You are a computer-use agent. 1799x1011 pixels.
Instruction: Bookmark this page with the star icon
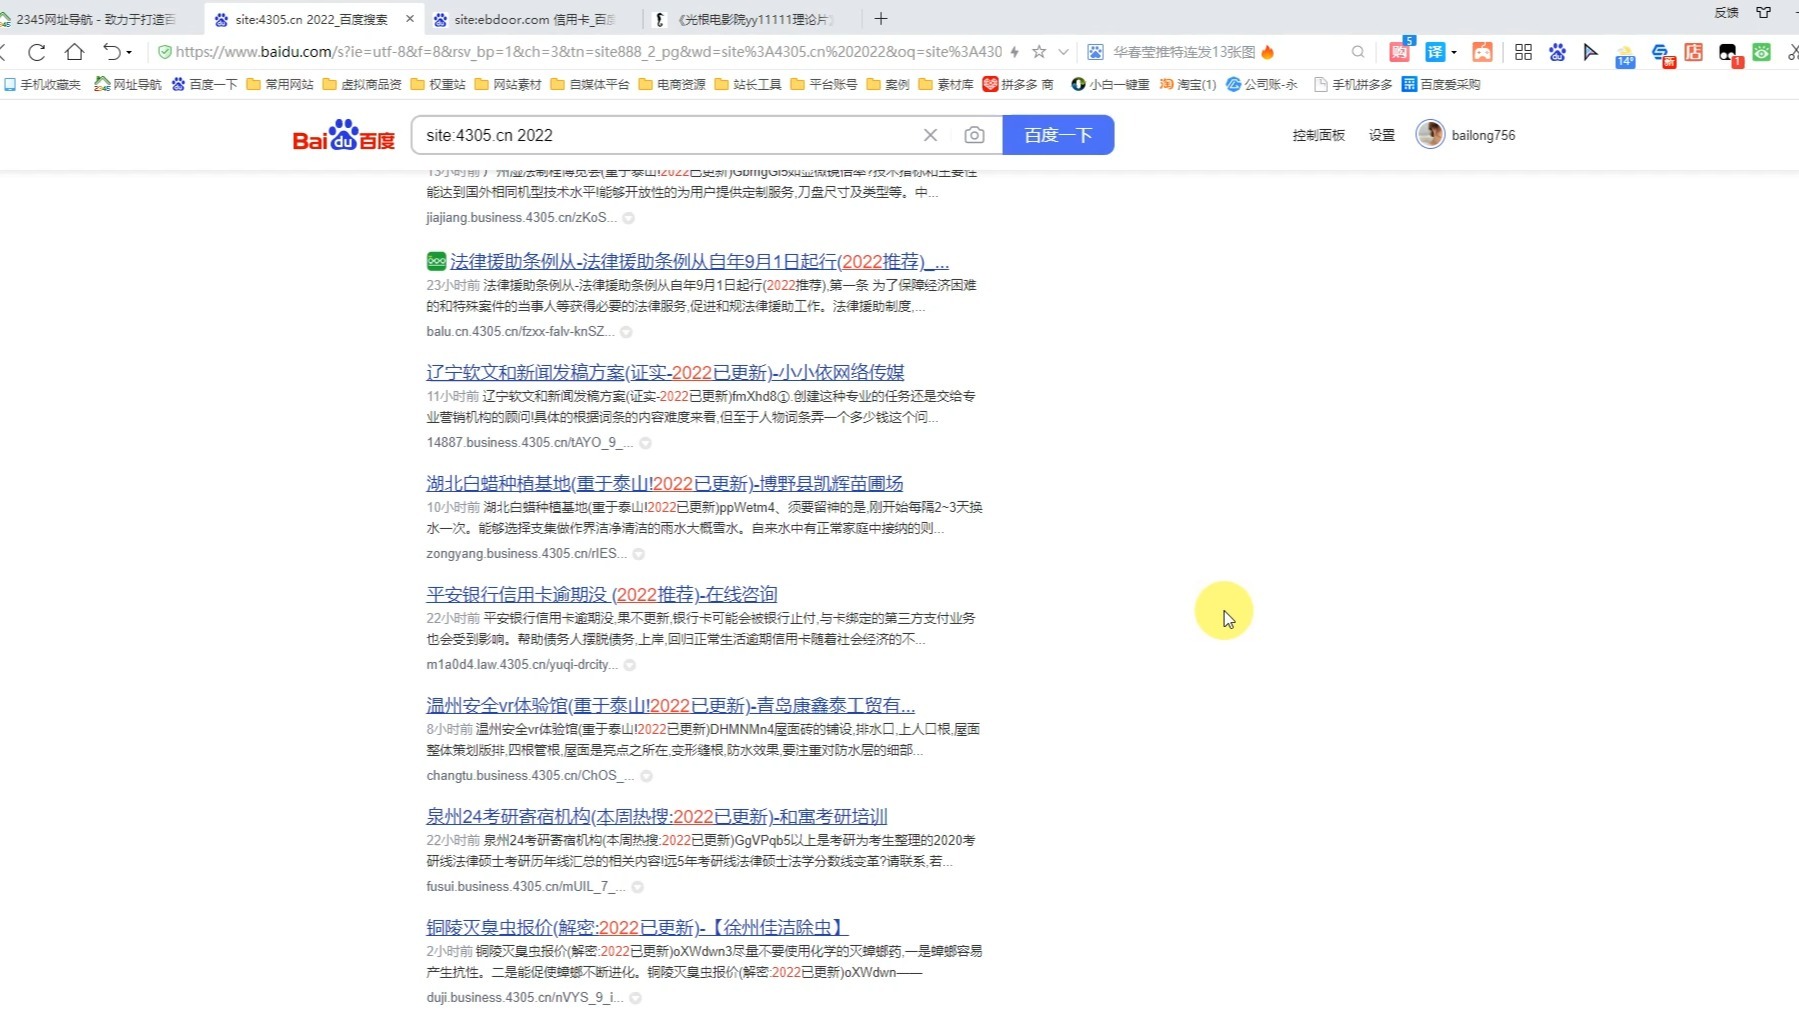[x=1039, y=52]
